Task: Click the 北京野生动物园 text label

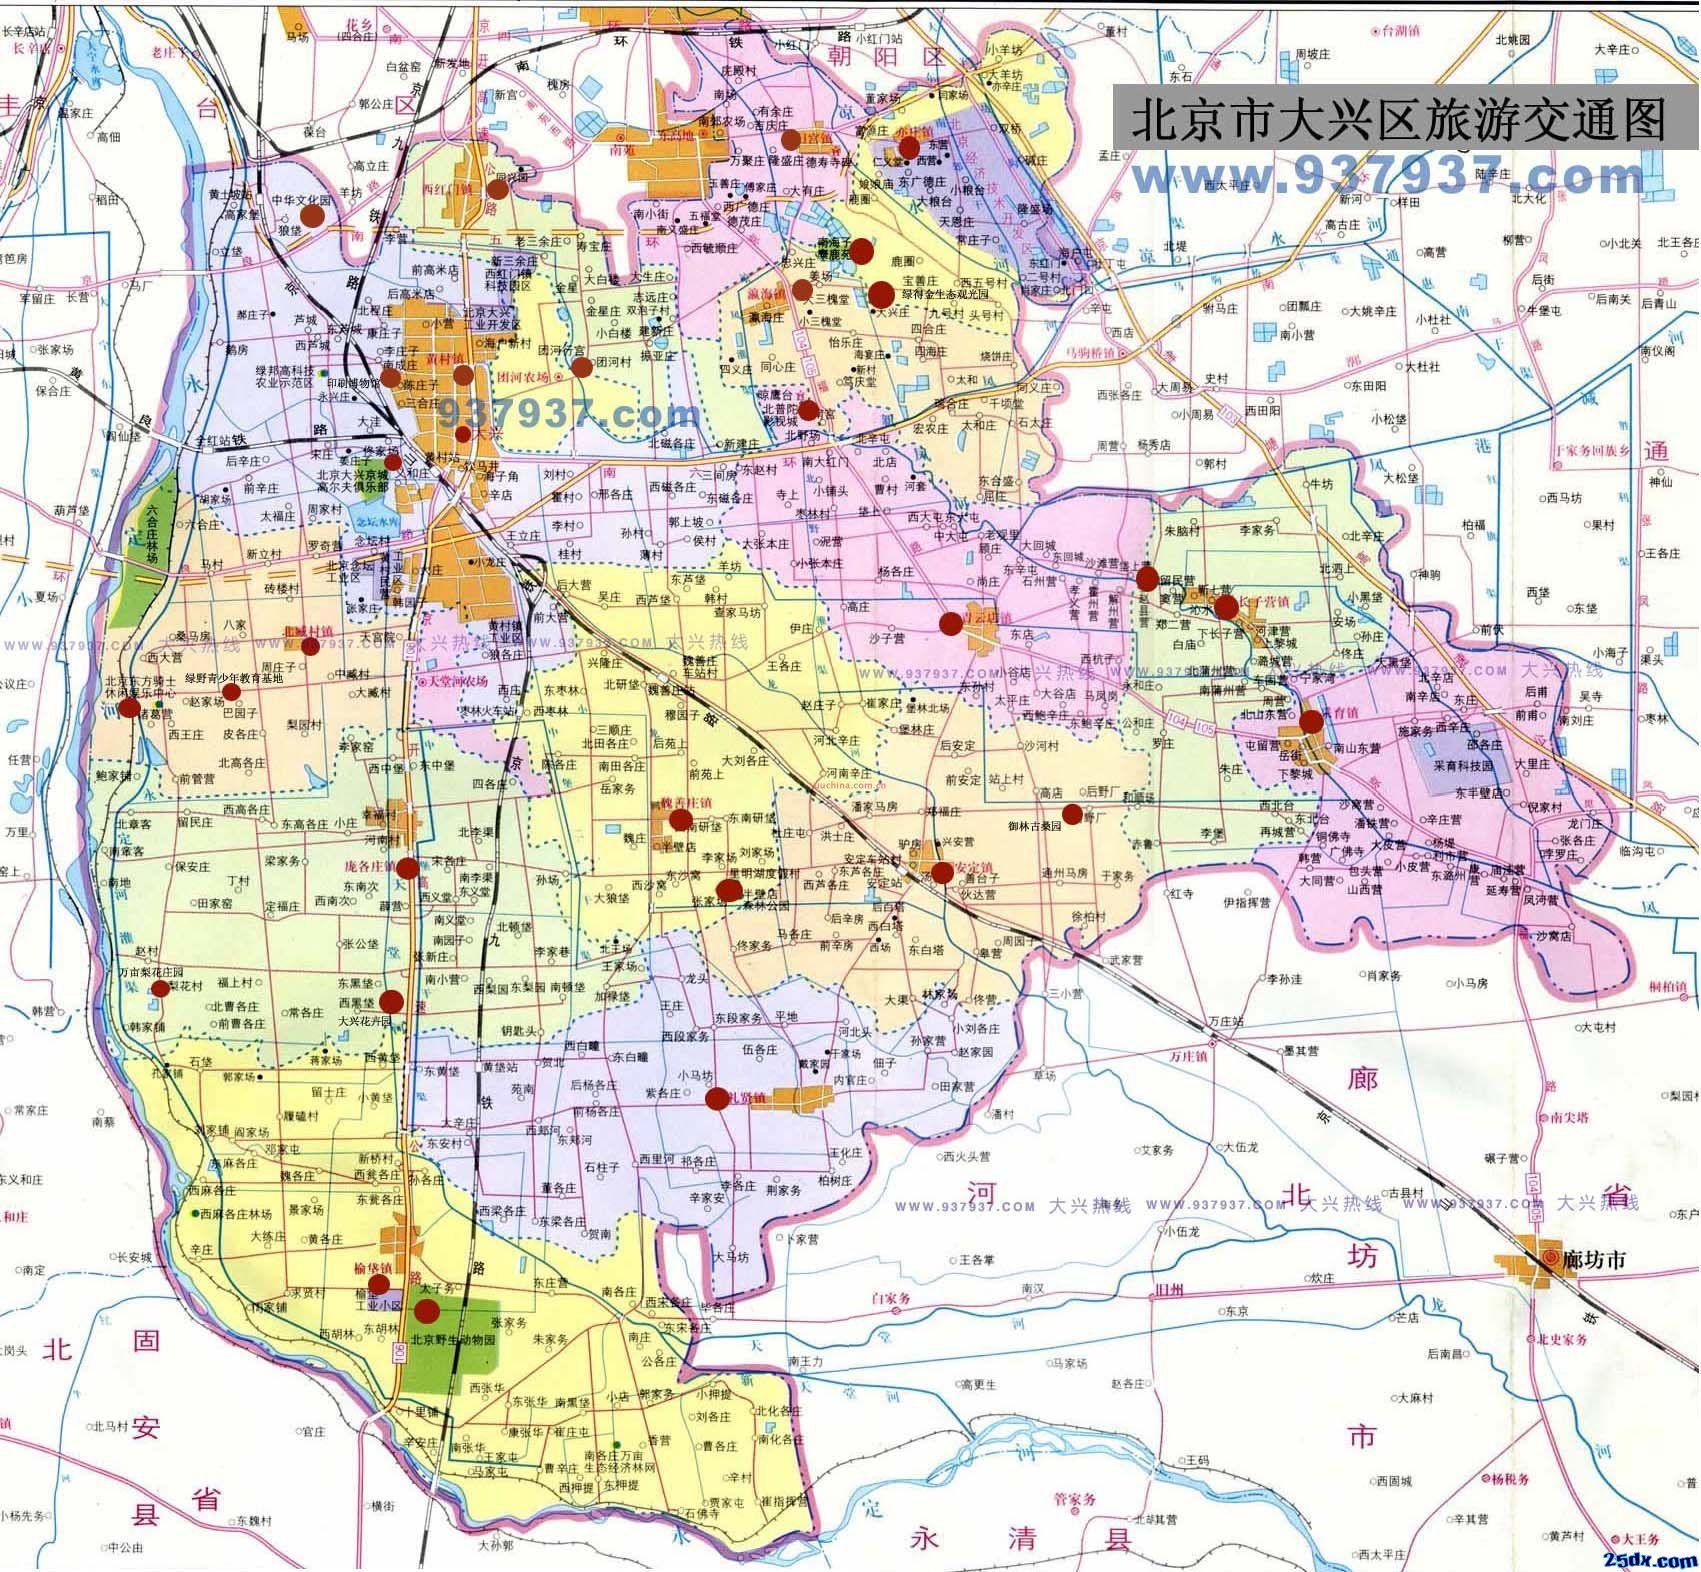Action: (453, 1340)
